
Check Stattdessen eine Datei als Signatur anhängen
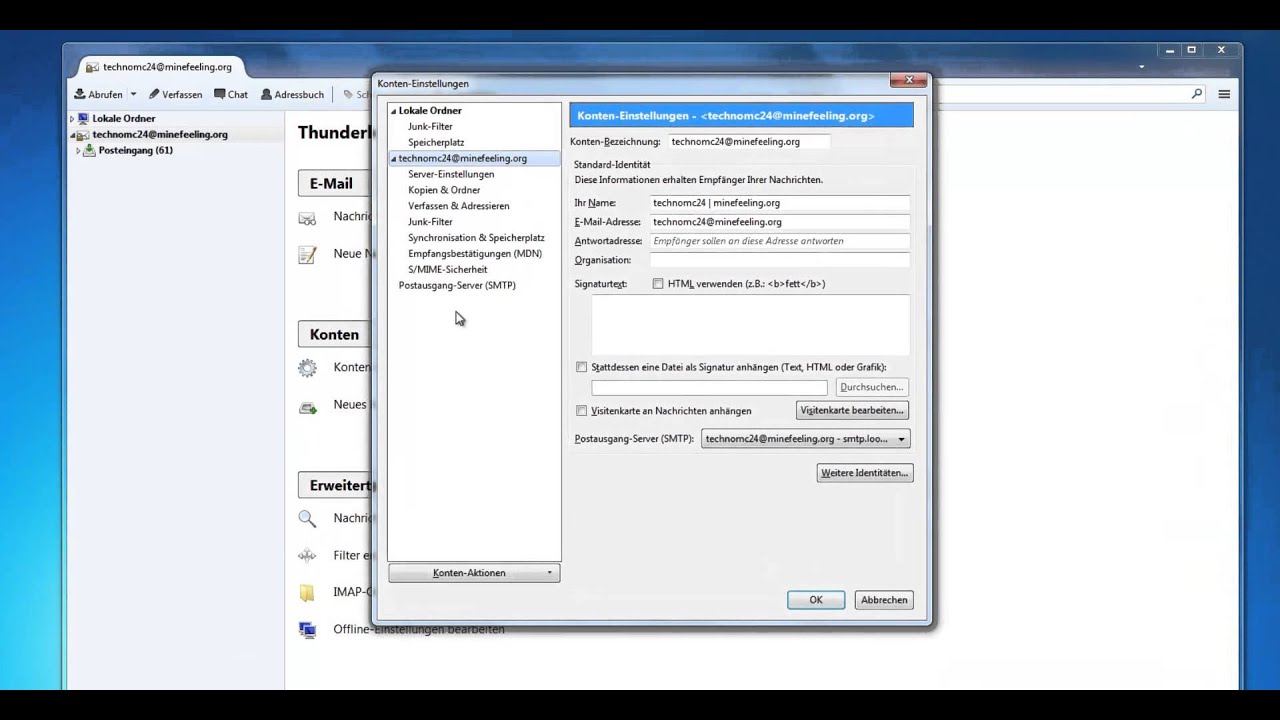581,368
